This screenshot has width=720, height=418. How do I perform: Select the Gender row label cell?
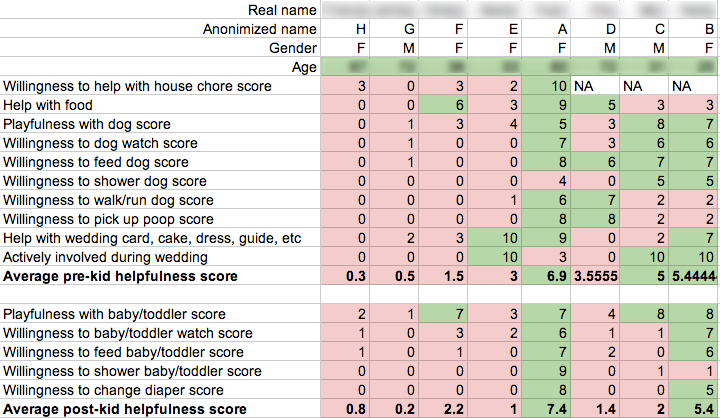coord(160,48)
